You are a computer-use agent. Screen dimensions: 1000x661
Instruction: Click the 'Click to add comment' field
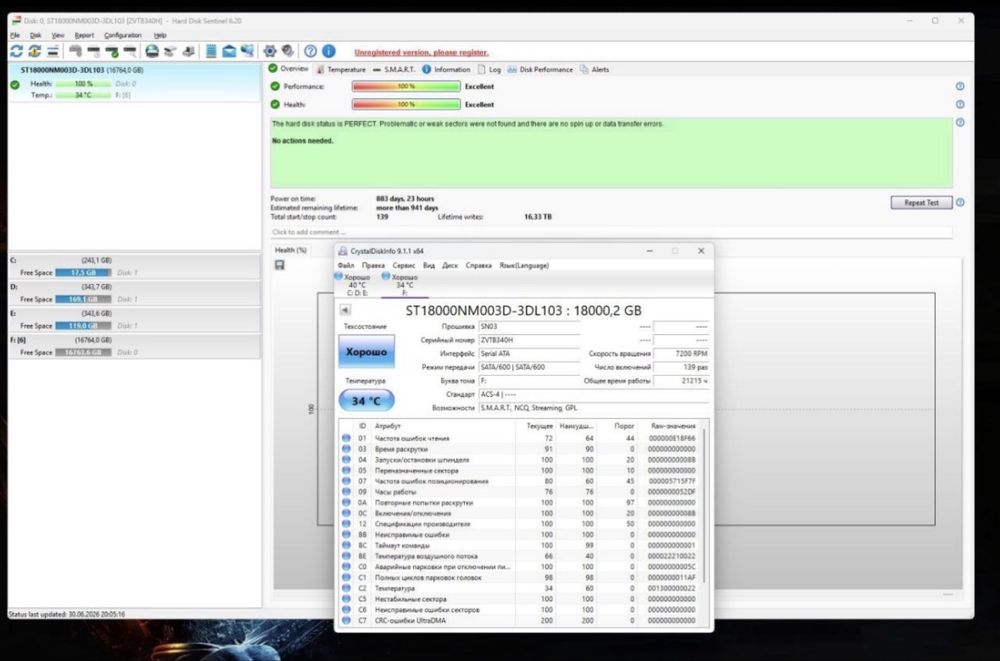click(x=611, y=232)
